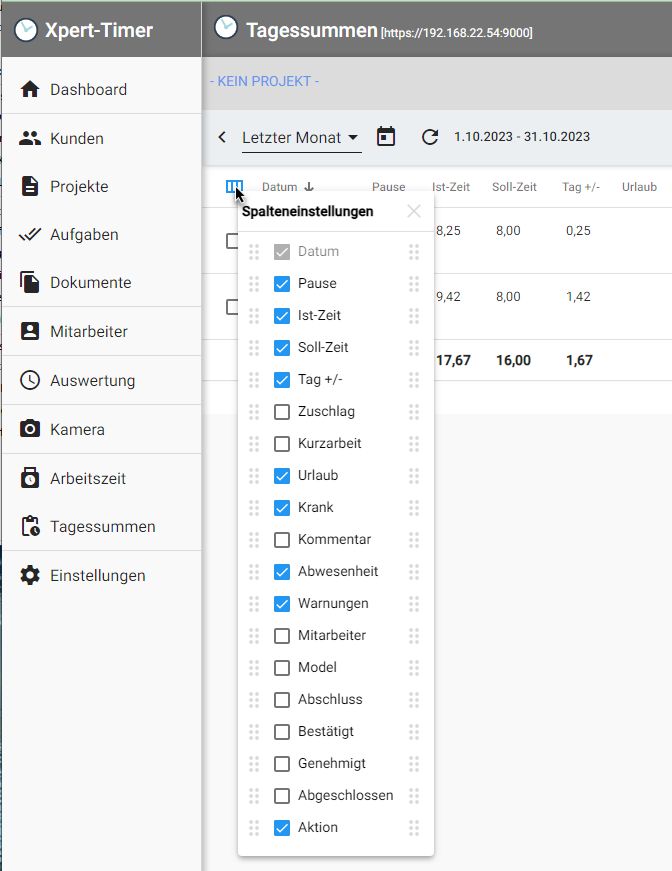Click the Dokumente icon in sidebar
The width and height of the screenshot is (672, 871).
31,283
